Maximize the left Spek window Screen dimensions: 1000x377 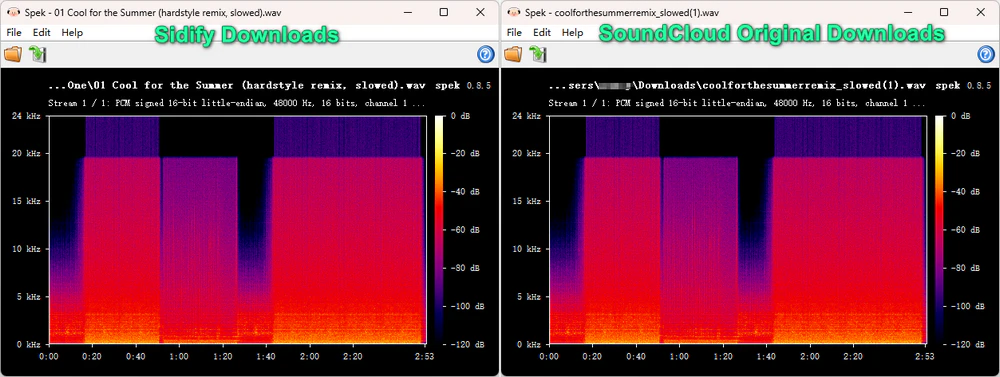click(x=444, y=12)
